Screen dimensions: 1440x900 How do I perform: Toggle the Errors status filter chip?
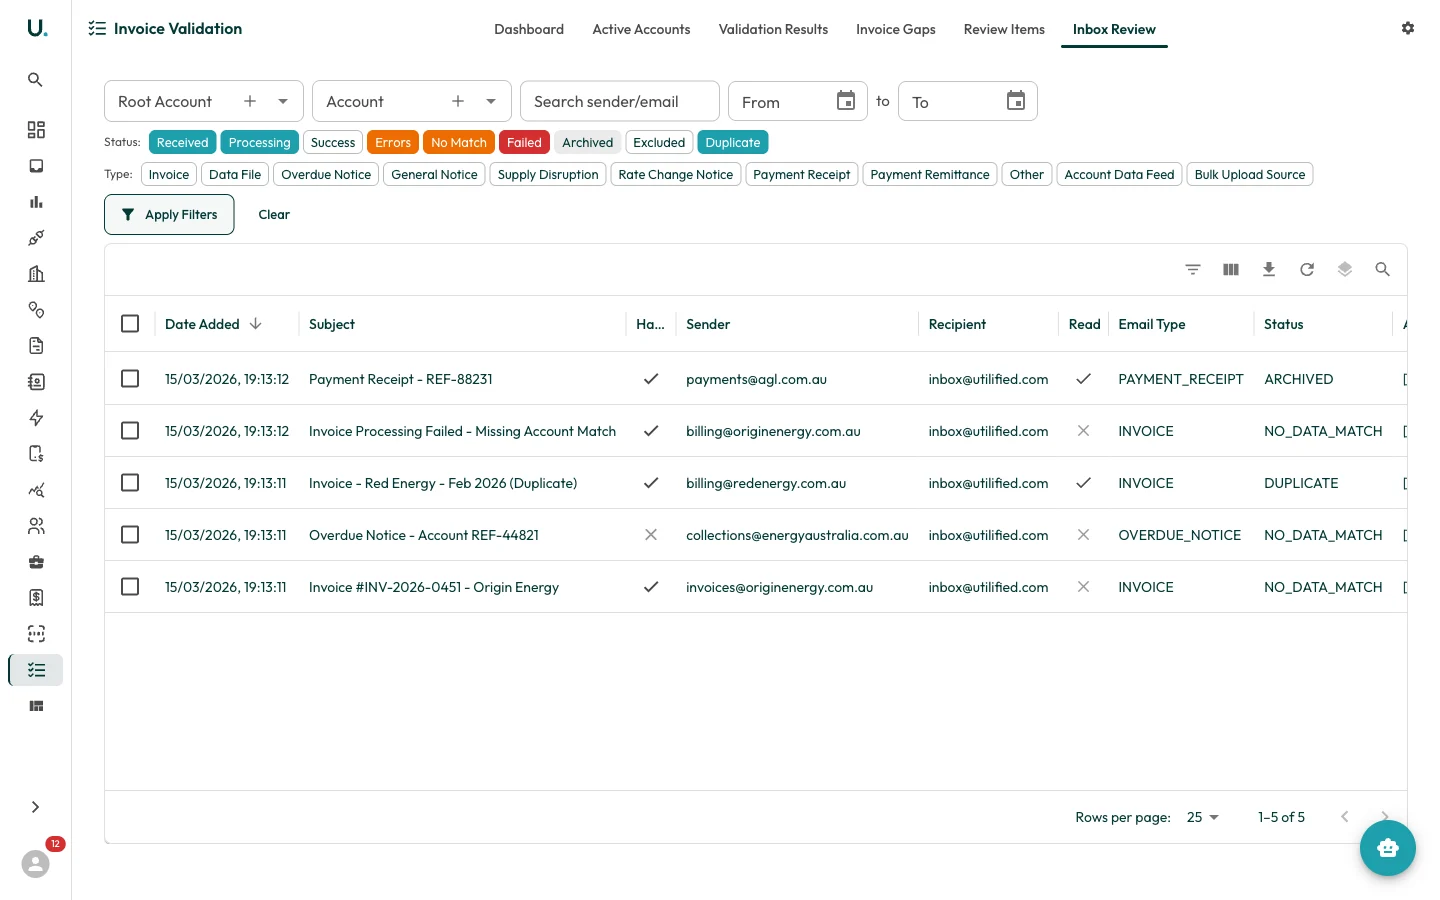(393, 143)
